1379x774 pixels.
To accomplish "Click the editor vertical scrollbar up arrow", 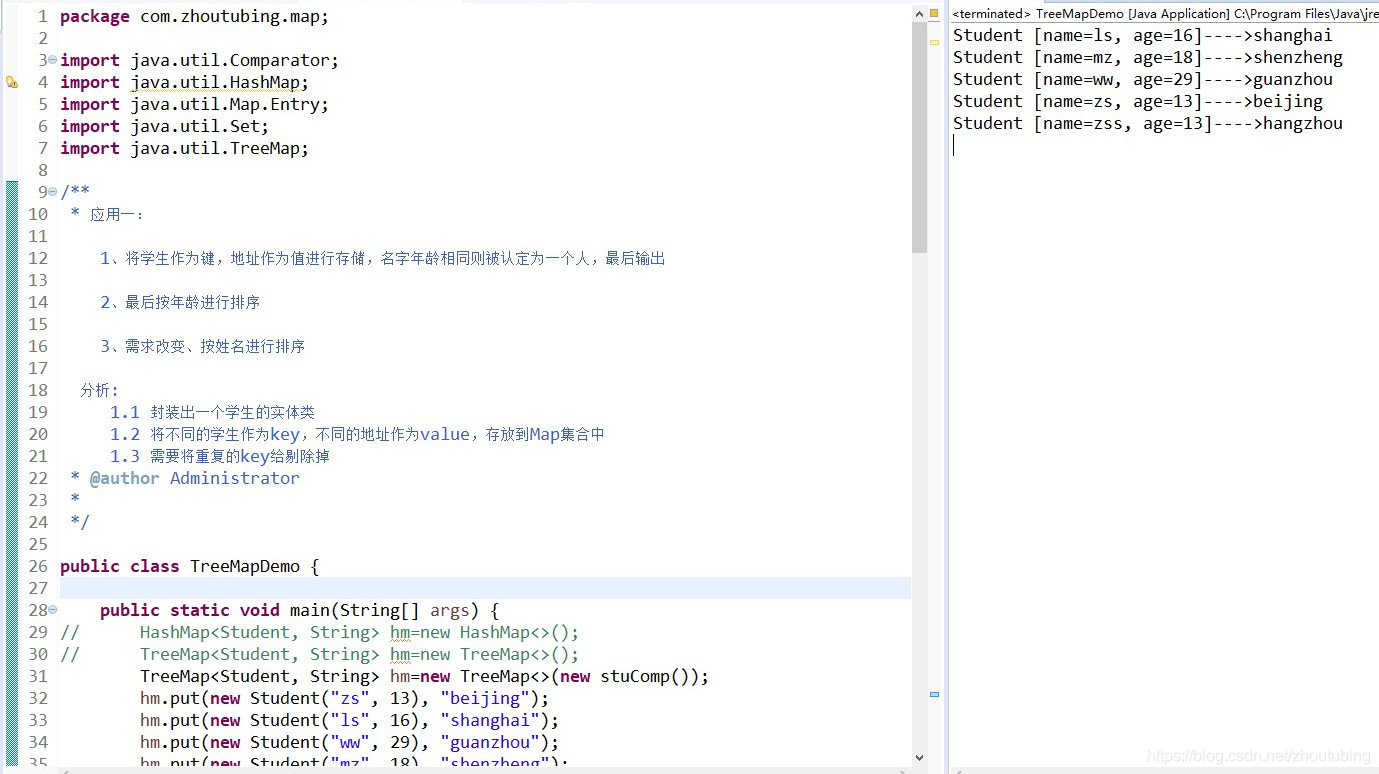I will (920, 13).
